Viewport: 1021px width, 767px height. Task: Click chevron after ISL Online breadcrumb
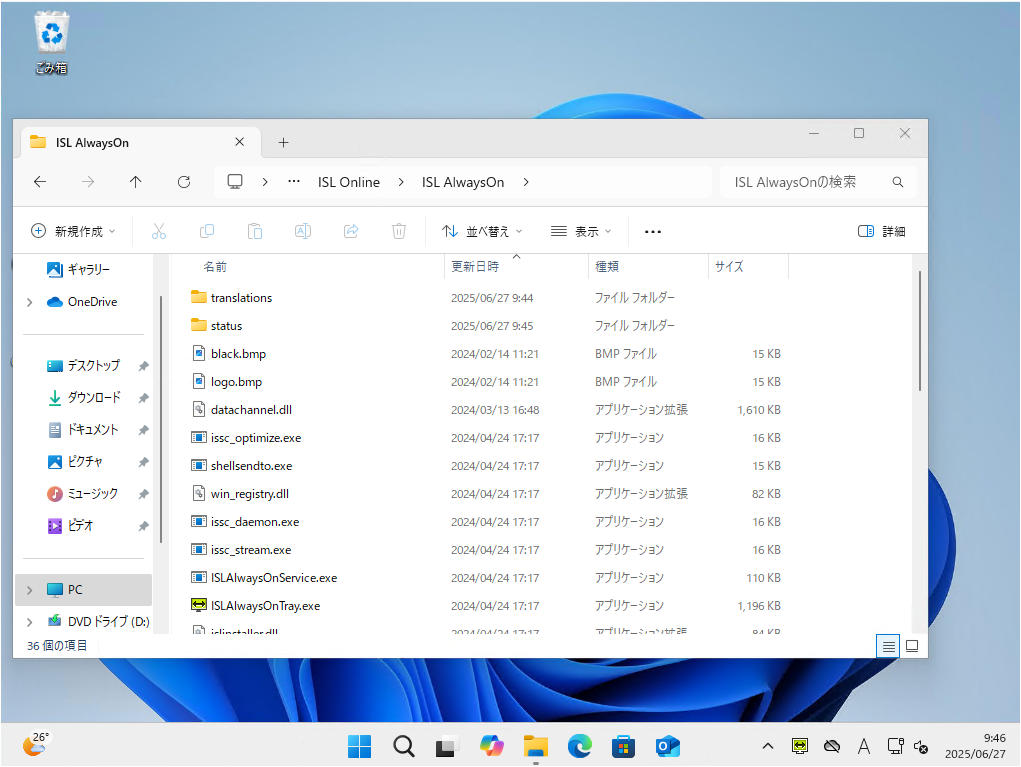pos(400,182)
